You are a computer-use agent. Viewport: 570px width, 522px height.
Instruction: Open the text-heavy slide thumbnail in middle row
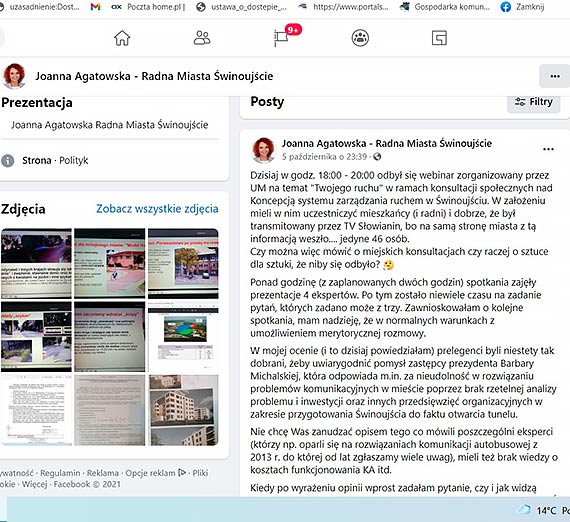click(x=109, y=337)
